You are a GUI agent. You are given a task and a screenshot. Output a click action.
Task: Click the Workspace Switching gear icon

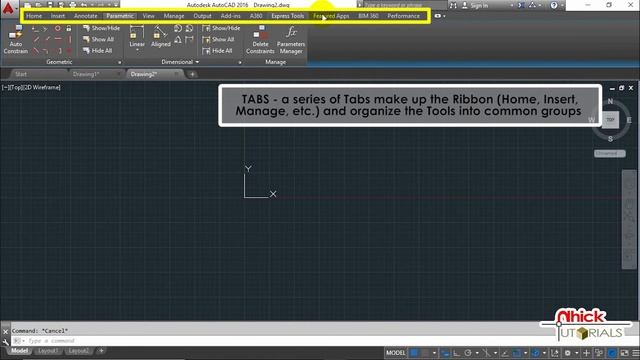click(567, 353)
